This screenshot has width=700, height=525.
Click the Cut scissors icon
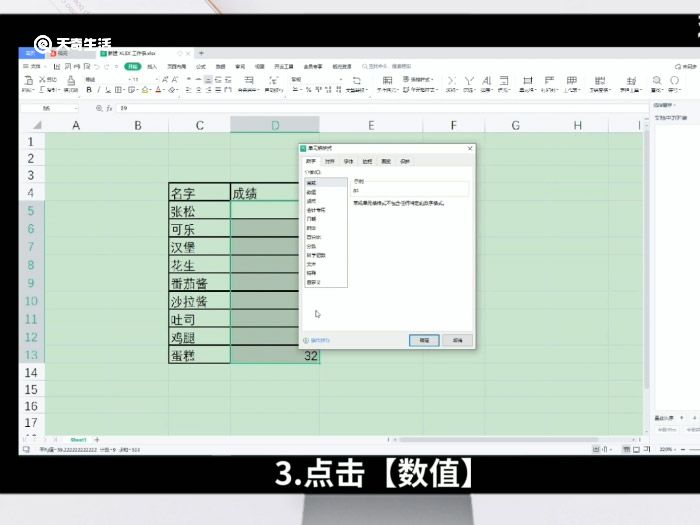click(43, 79)
